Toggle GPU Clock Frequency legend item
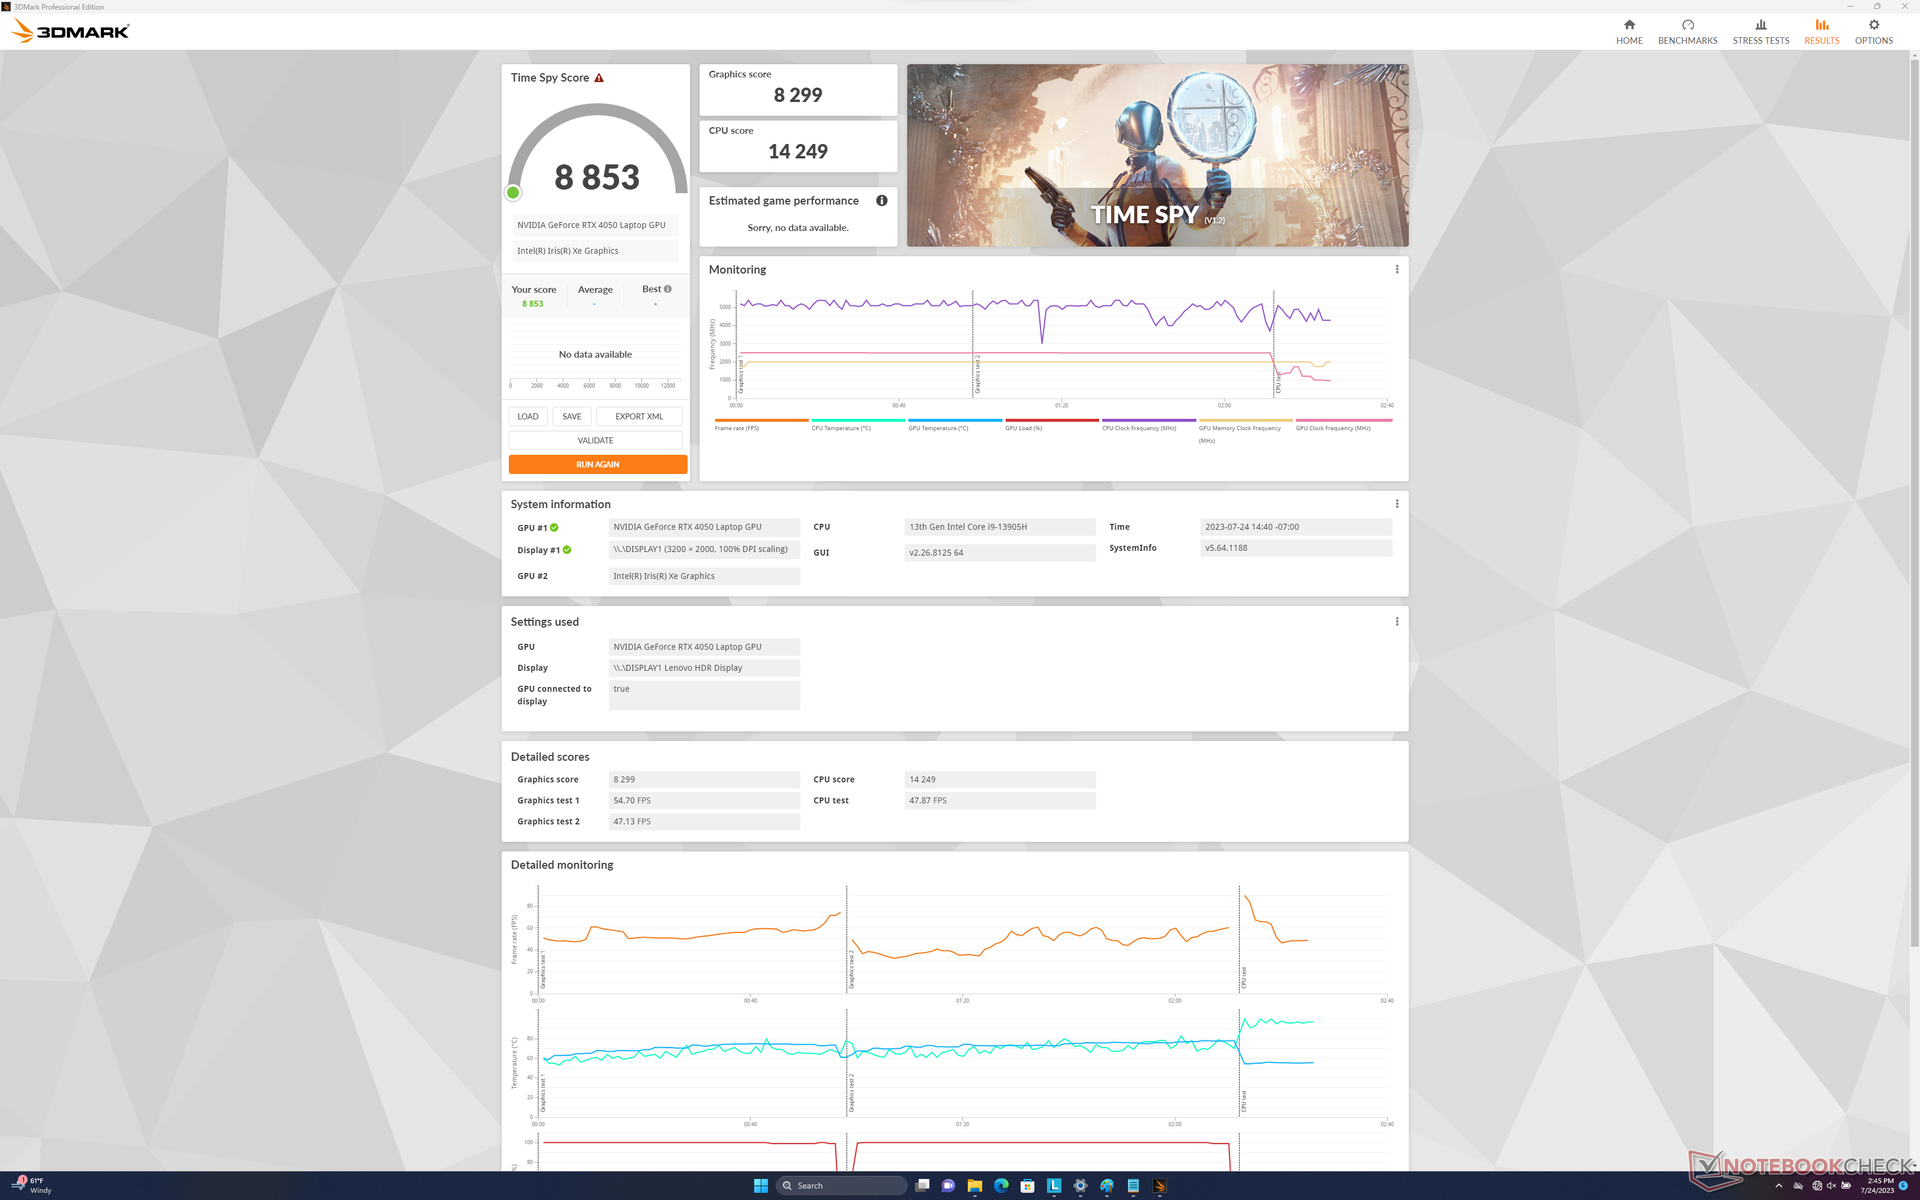 click(1342, 425)
